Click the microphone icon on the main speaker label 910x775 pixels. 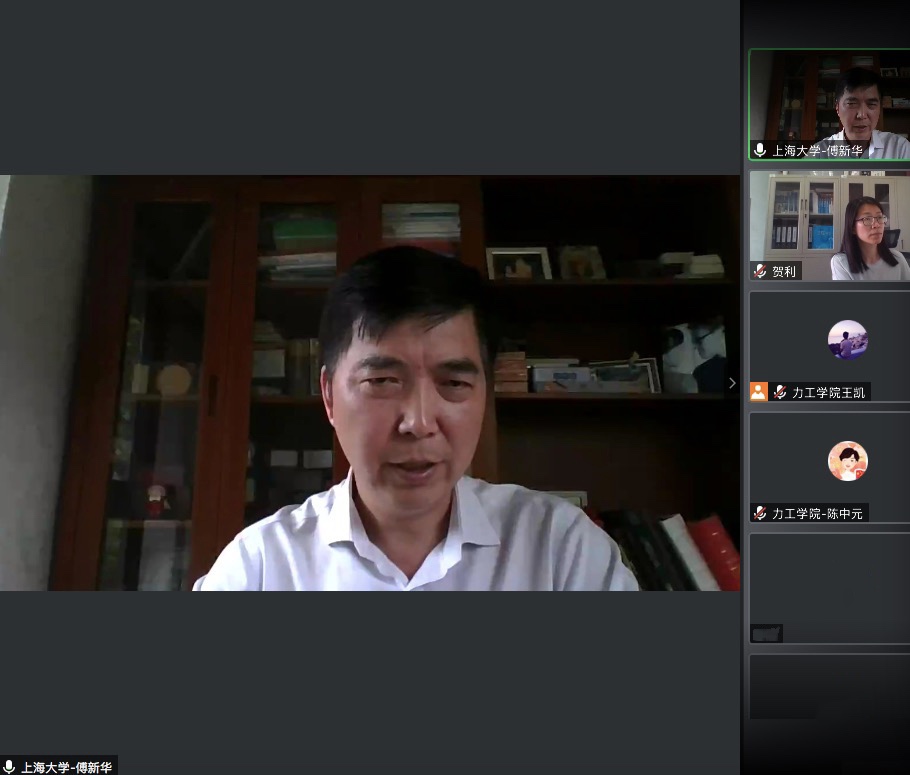(9, 767)
